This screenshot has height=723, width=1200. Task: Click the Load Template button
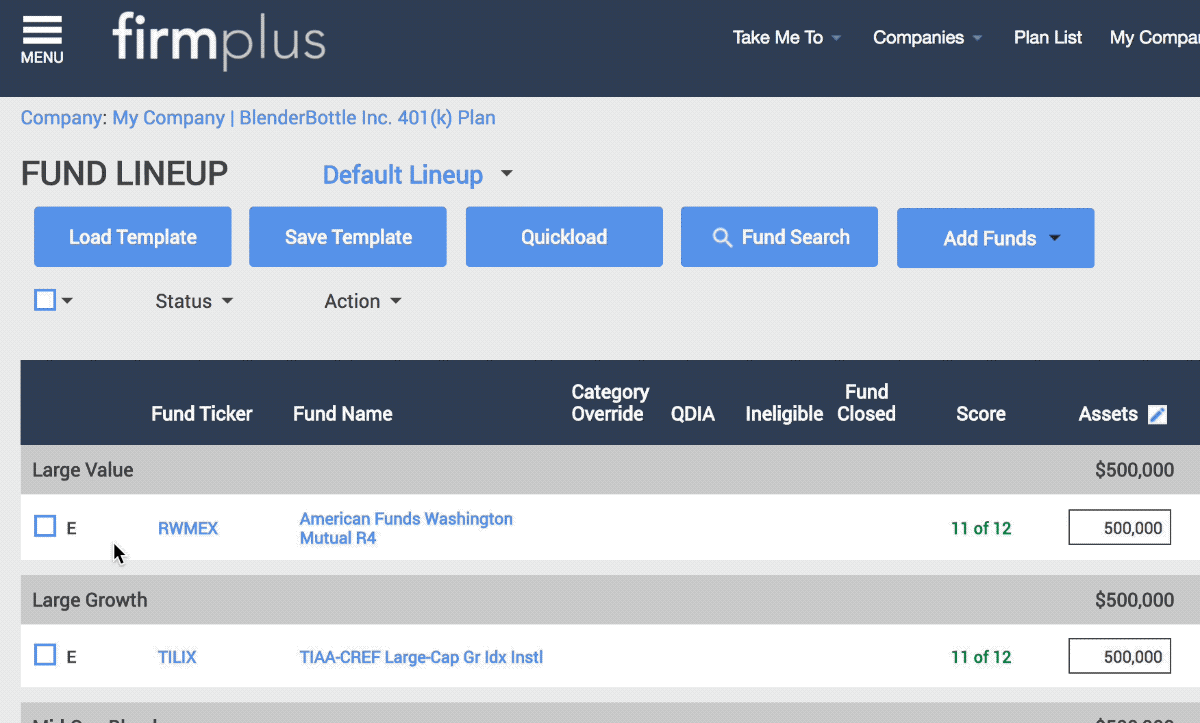tap(133, 237)
